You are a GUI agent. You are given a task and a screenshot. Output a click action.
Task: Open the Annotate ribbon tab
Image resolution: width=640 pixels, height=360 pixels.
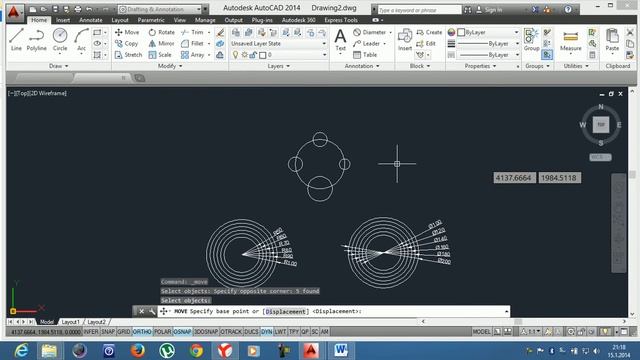(91, 20)
